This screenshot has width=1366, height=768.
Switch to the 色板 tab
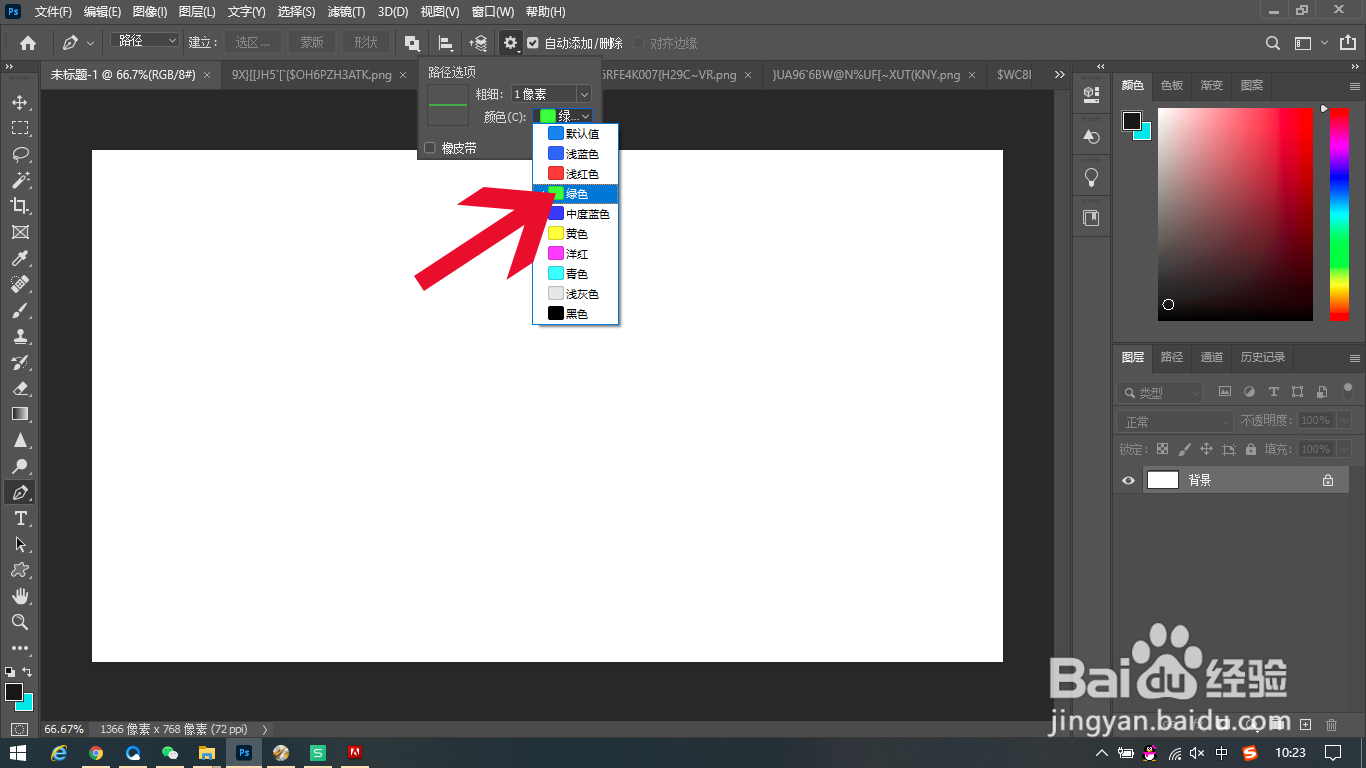[1172, 86]
